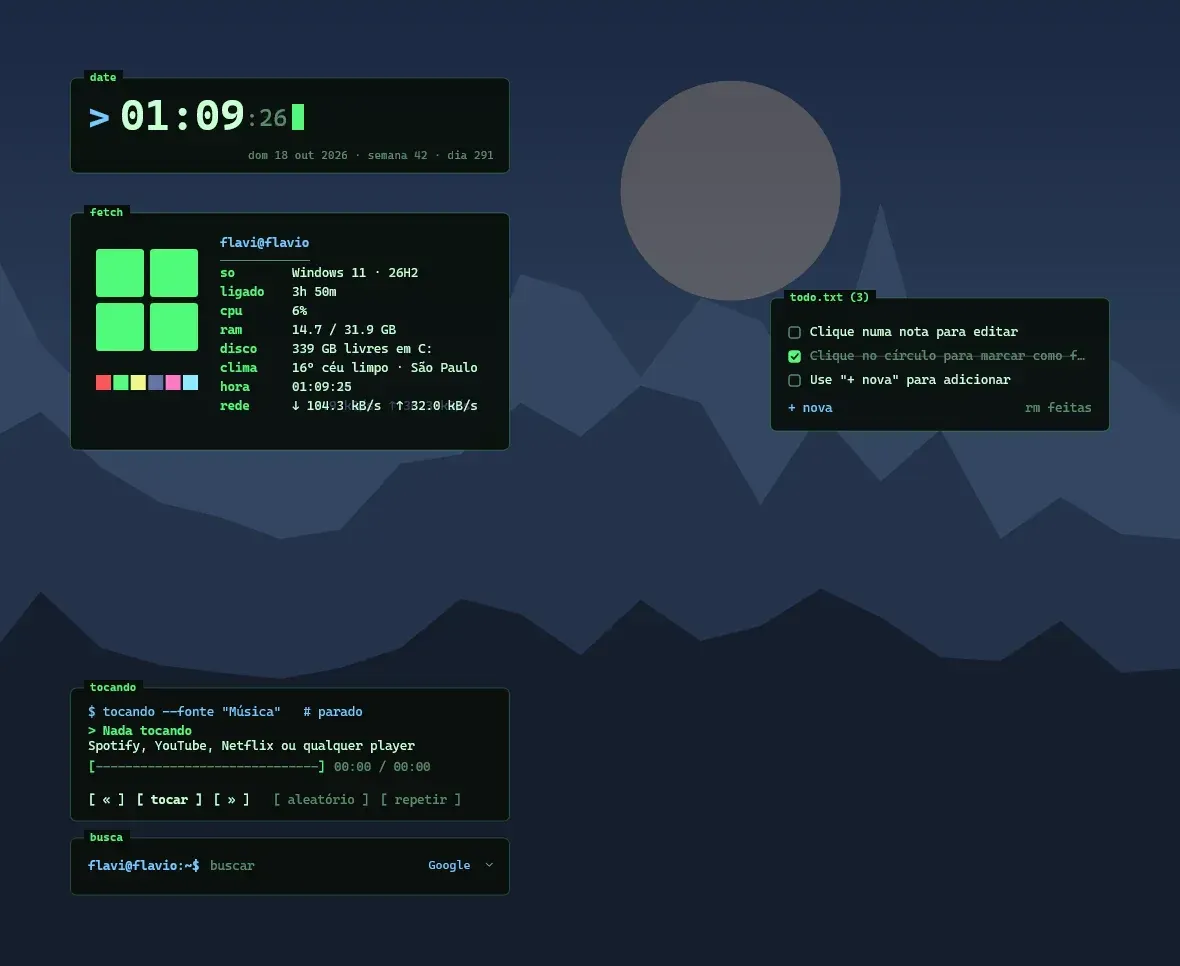Screen dimensions: 1180x966
Task: Click the playback time "00:00 / 00:00"
Action: 382,767
